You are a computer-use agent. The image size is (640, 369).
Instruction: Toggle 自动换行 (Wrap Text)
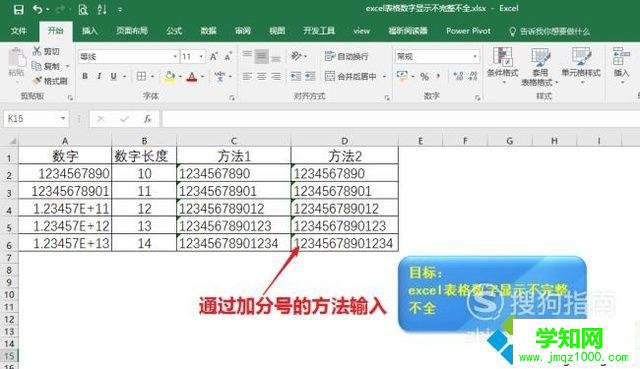[347, 56]
